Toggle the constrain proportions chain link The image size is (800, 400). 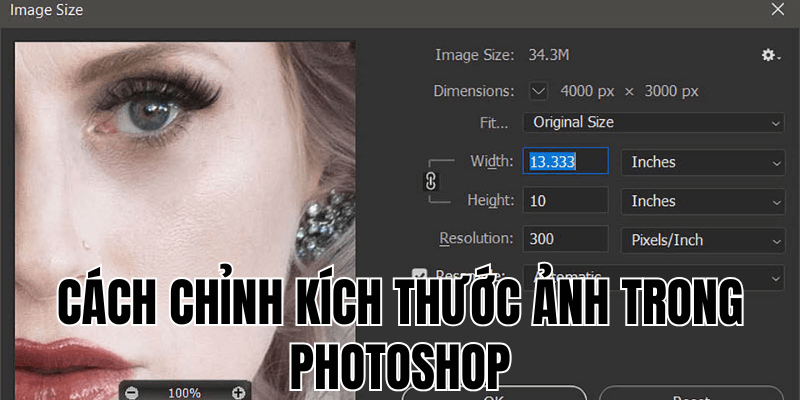coord(432,181)
